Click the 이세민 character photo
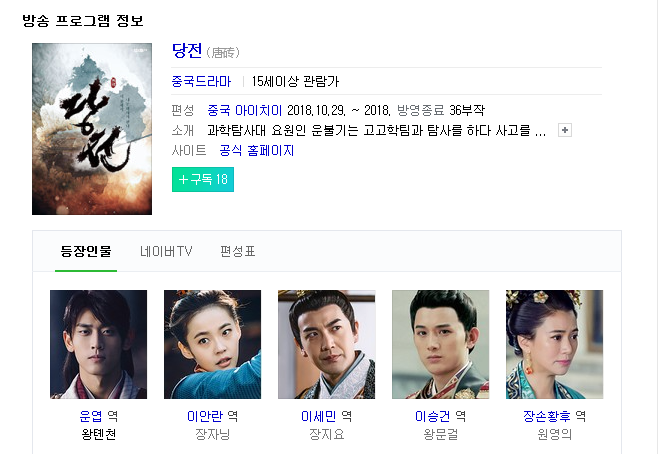Image resolution: width=660 pixels, height=454 pixels. pos(327,344)
